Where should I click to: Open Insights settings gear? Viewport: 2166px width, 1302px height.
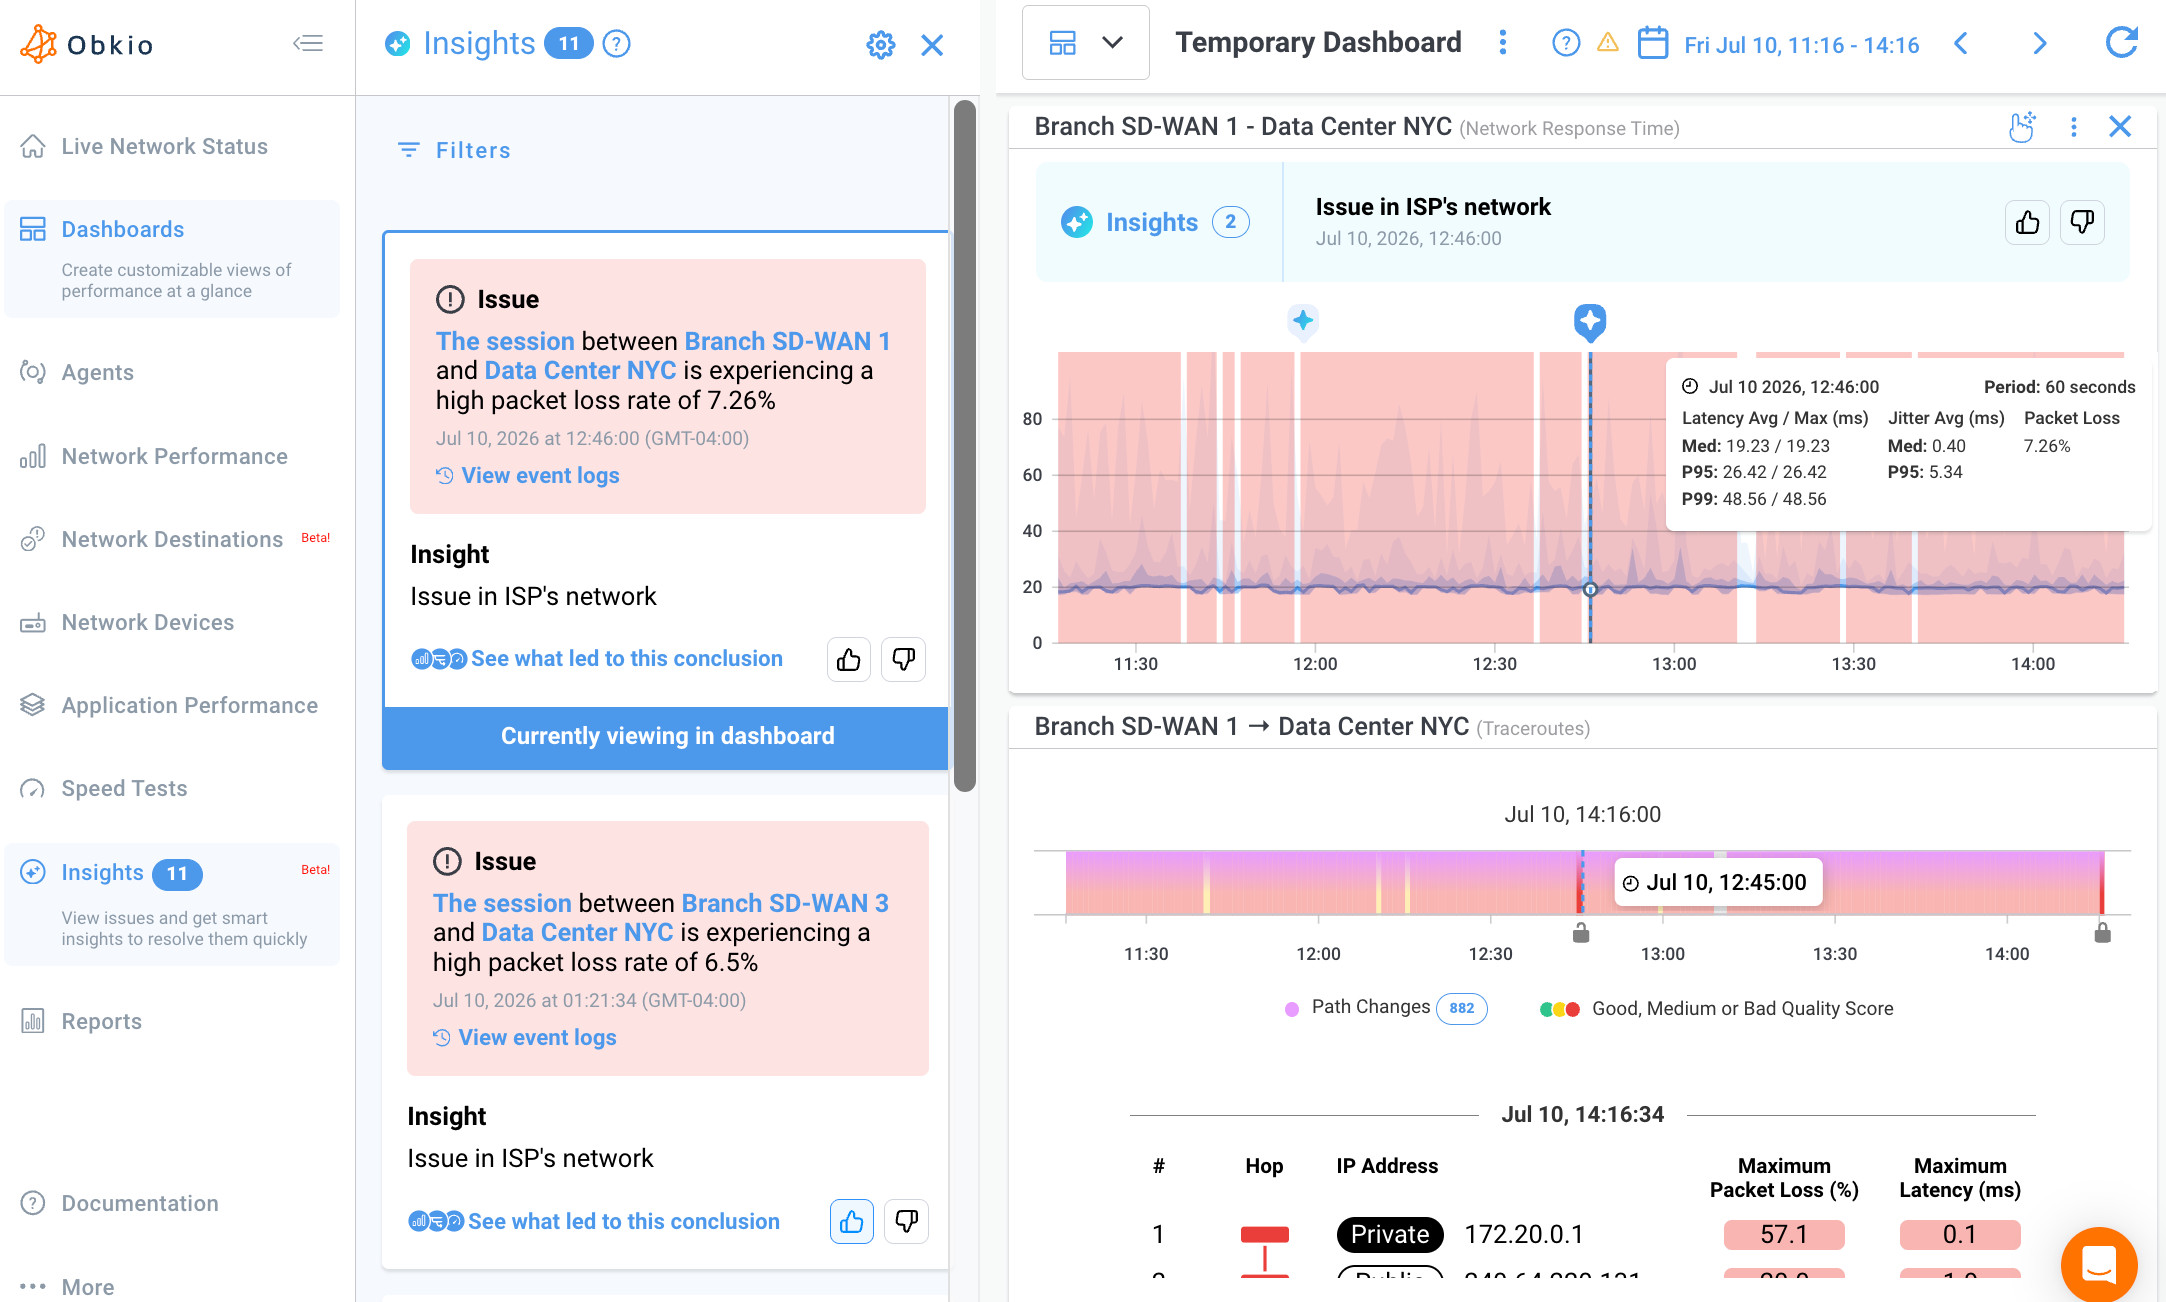pos(880,45)
